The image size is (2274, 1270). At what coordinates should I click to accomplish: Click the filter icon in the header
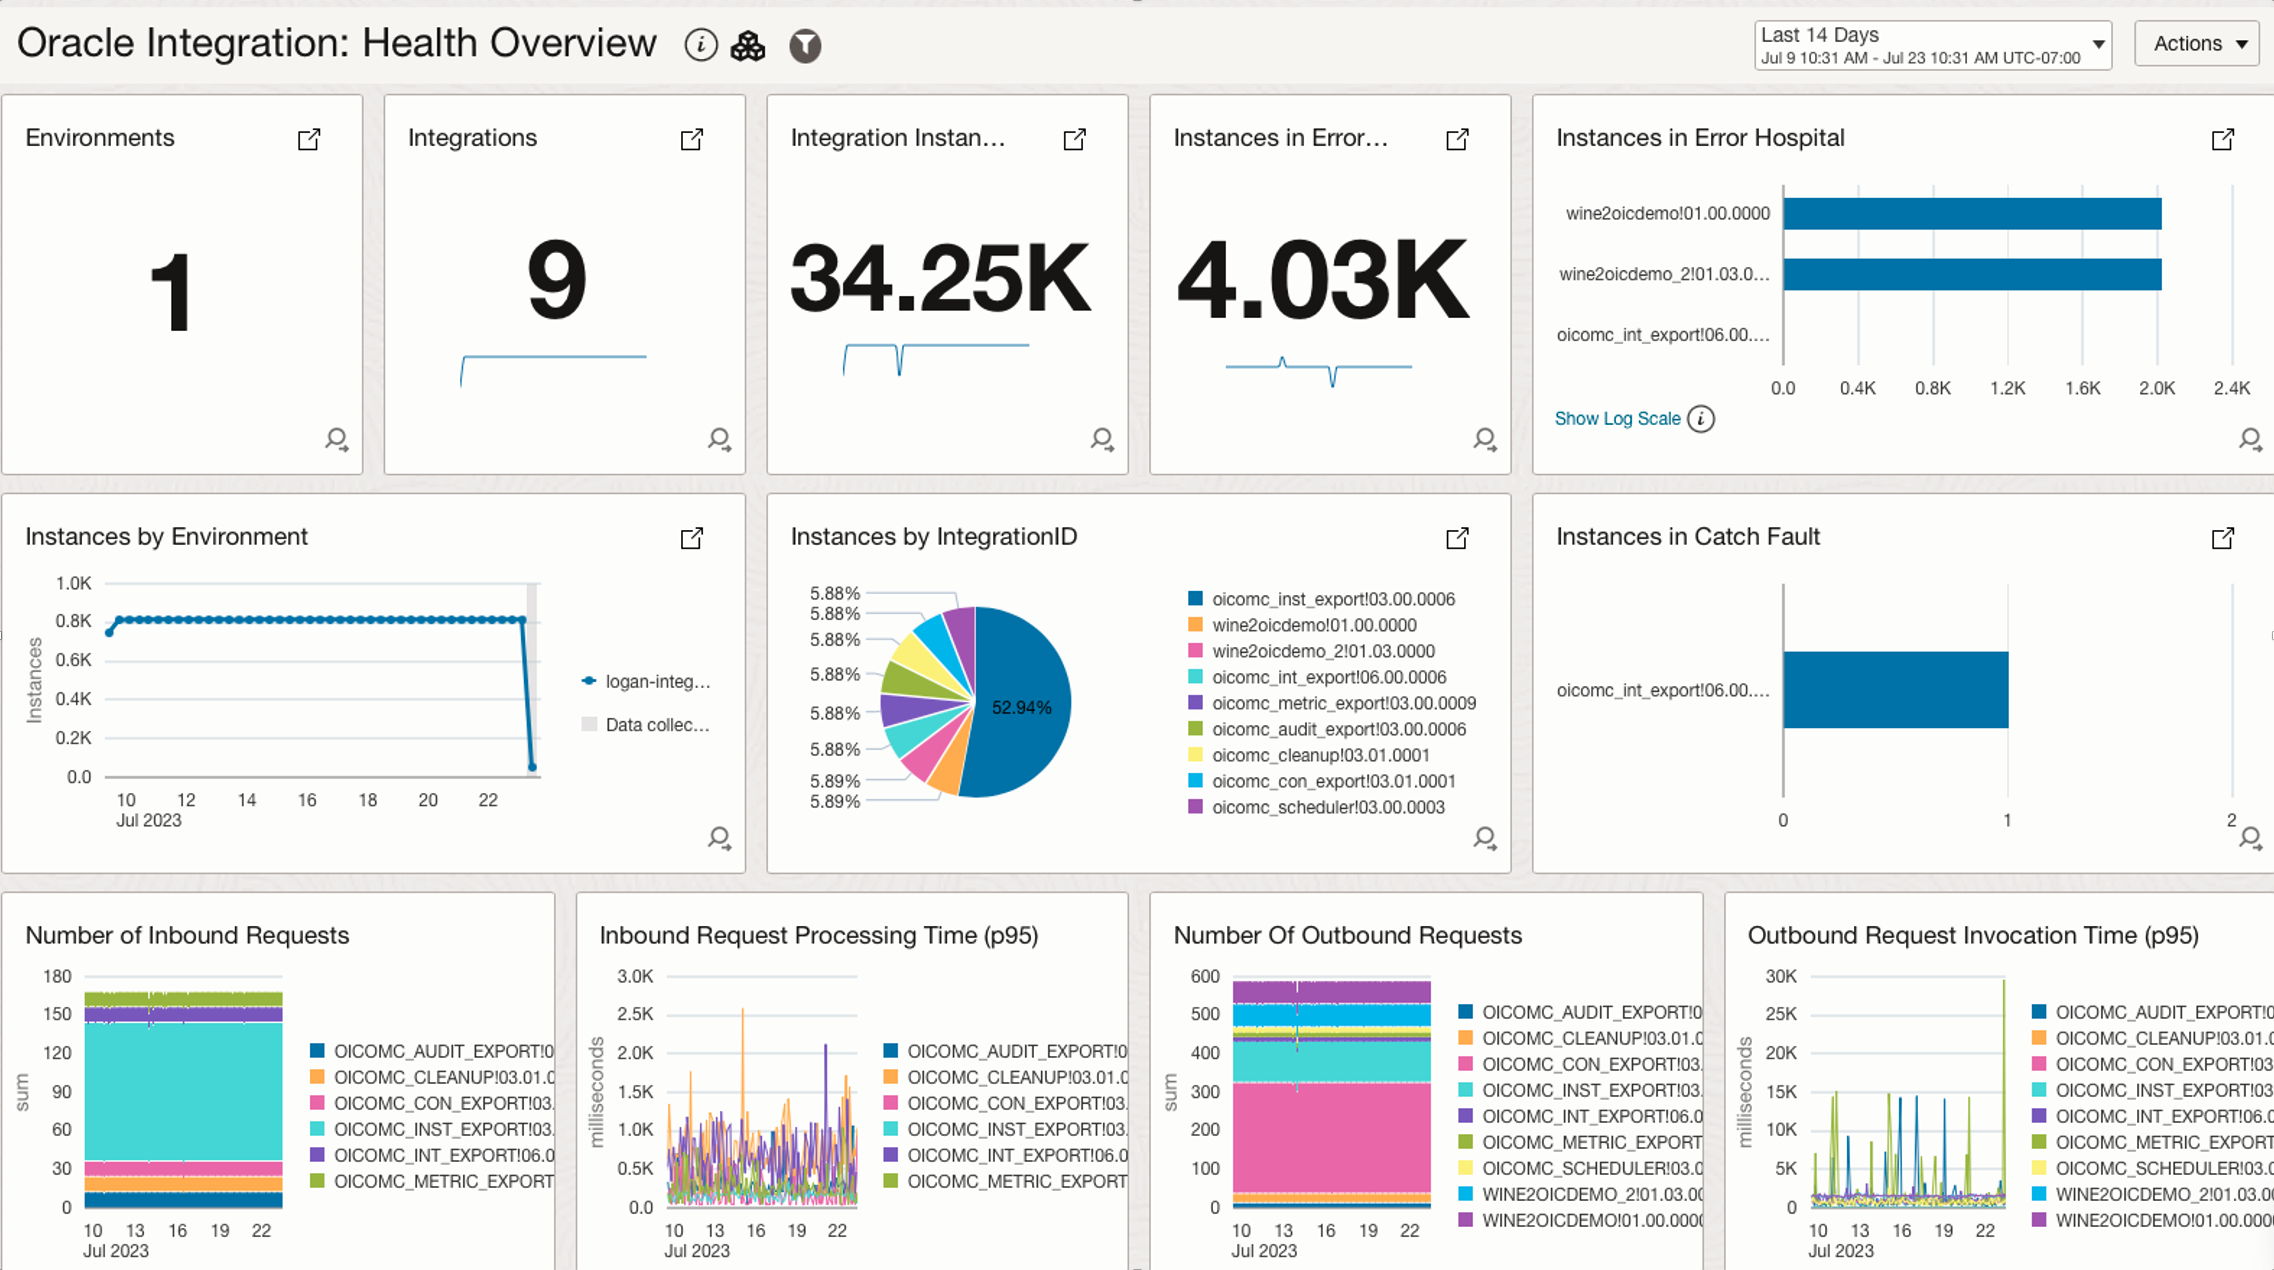(806, 45)
